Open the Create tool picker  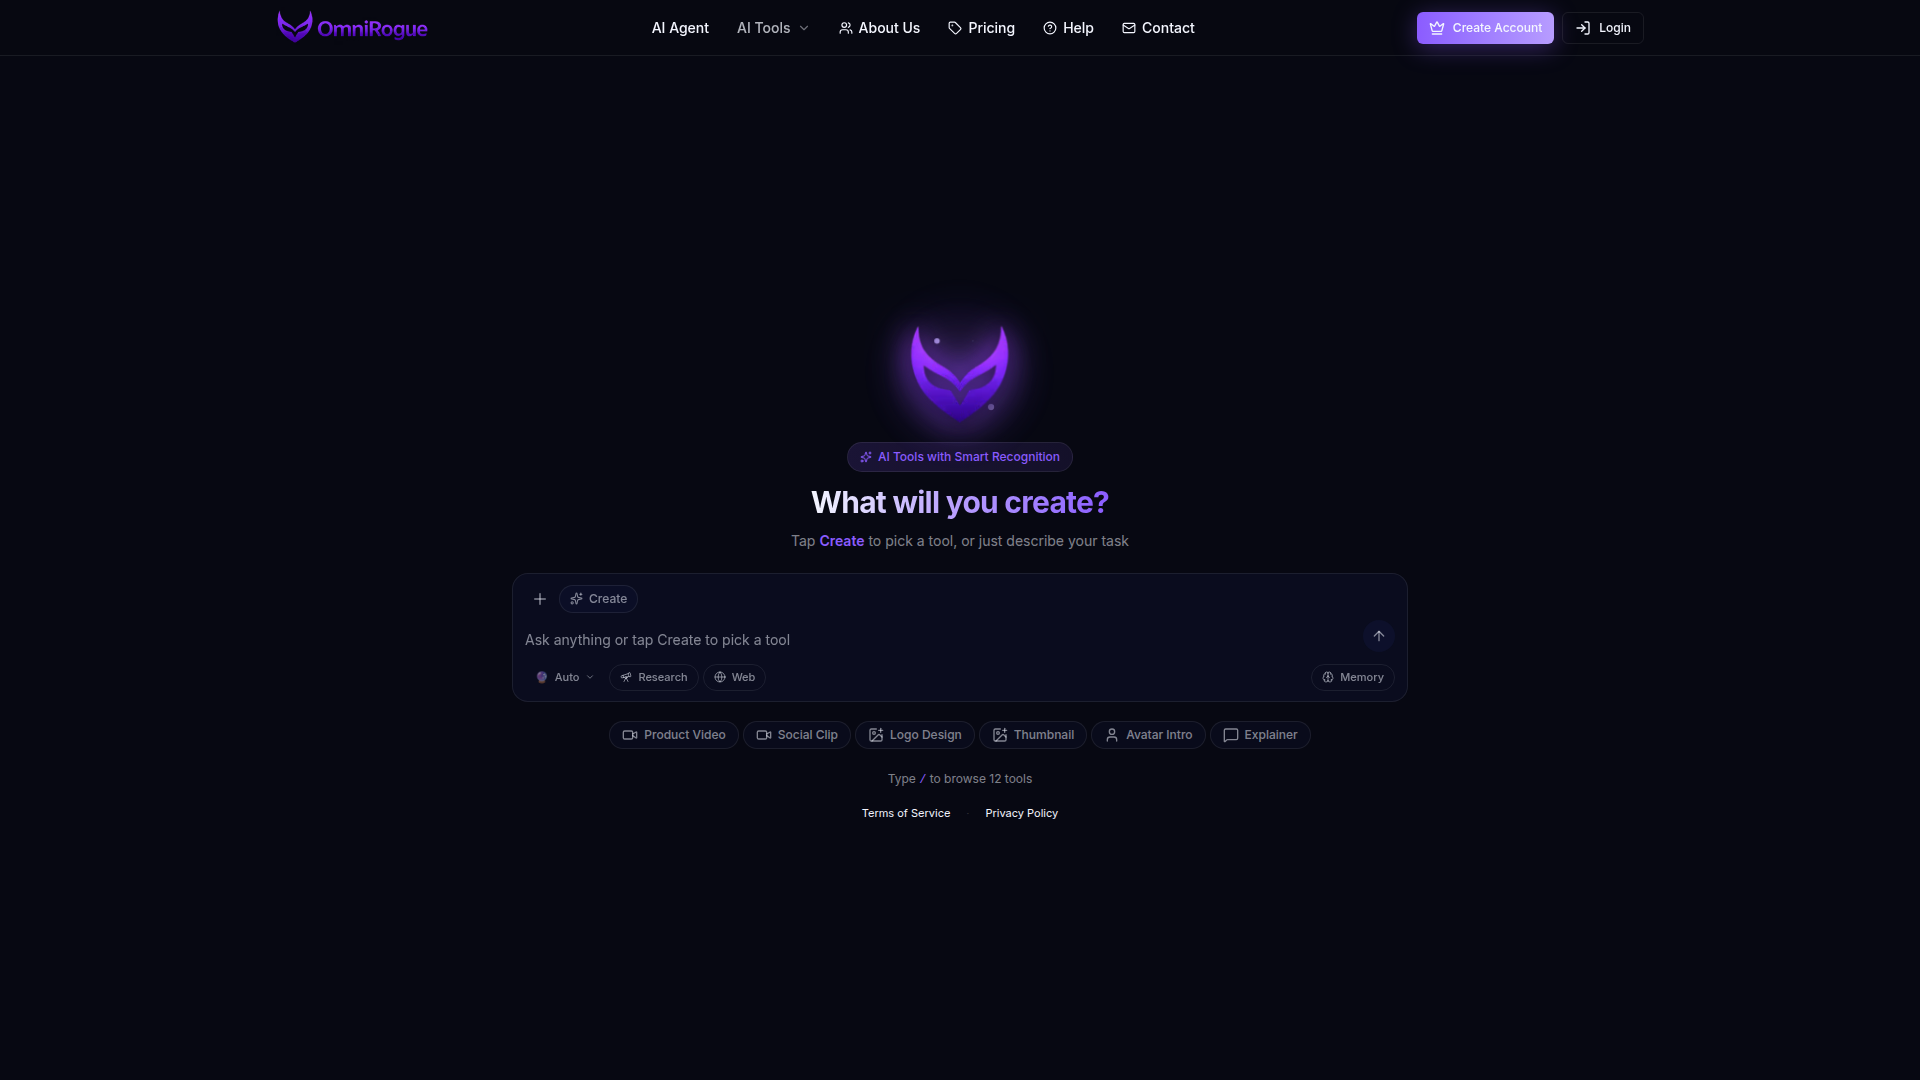[x=598, y=599]
